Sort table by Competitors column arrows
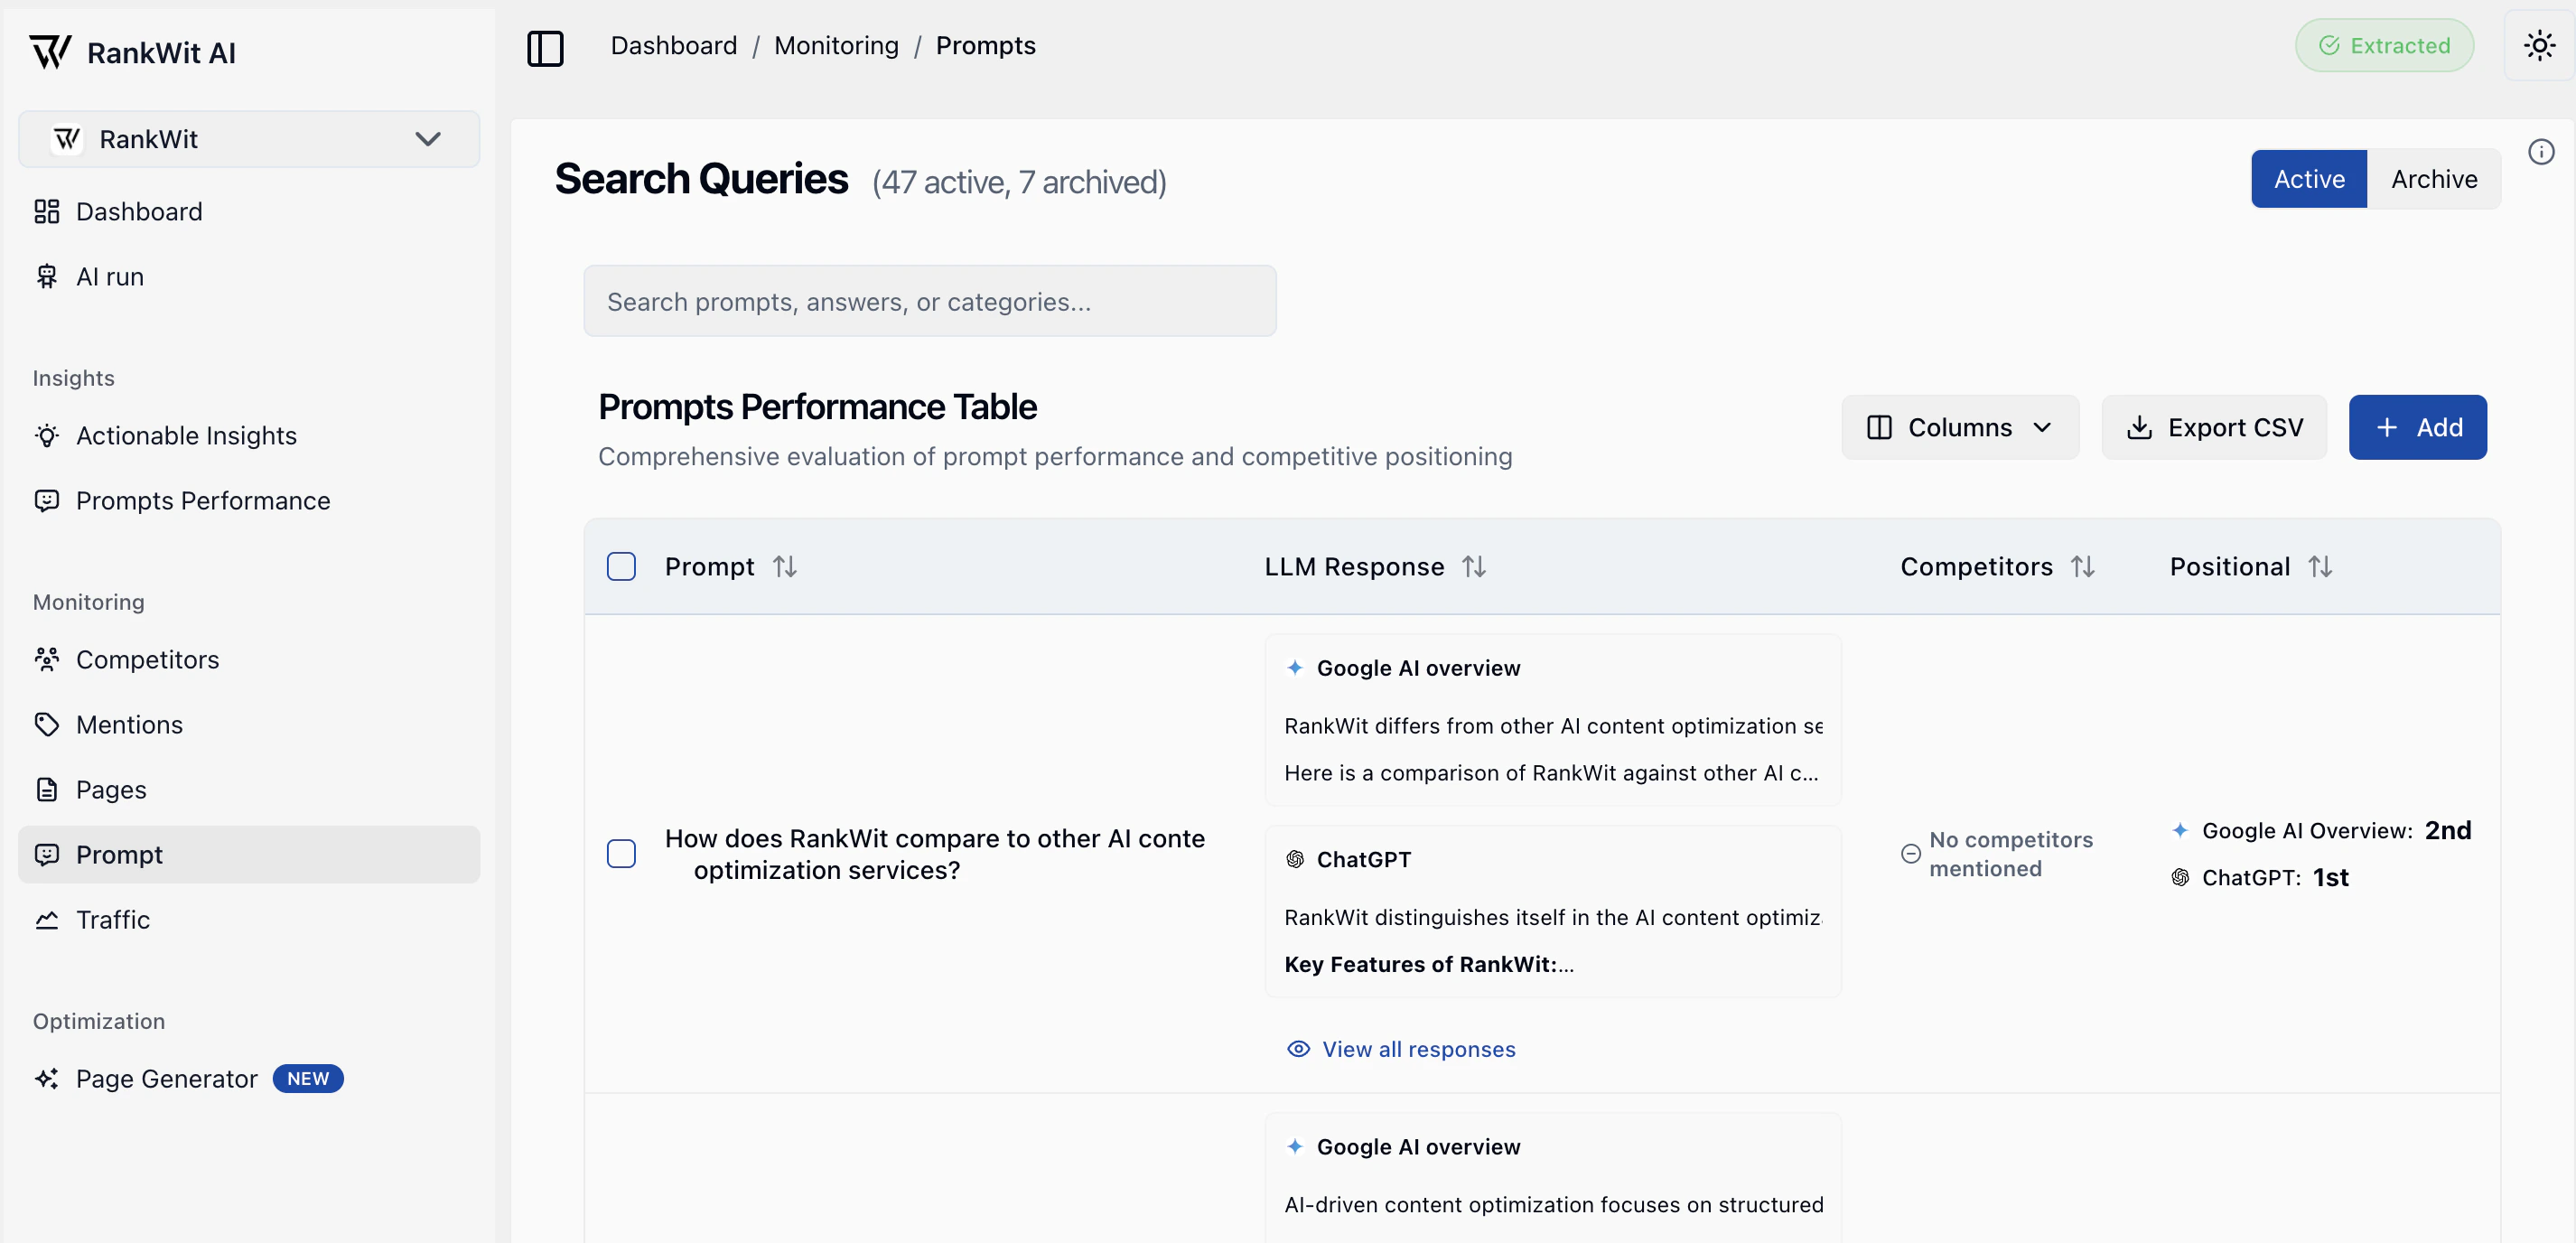 point(2083,566)
